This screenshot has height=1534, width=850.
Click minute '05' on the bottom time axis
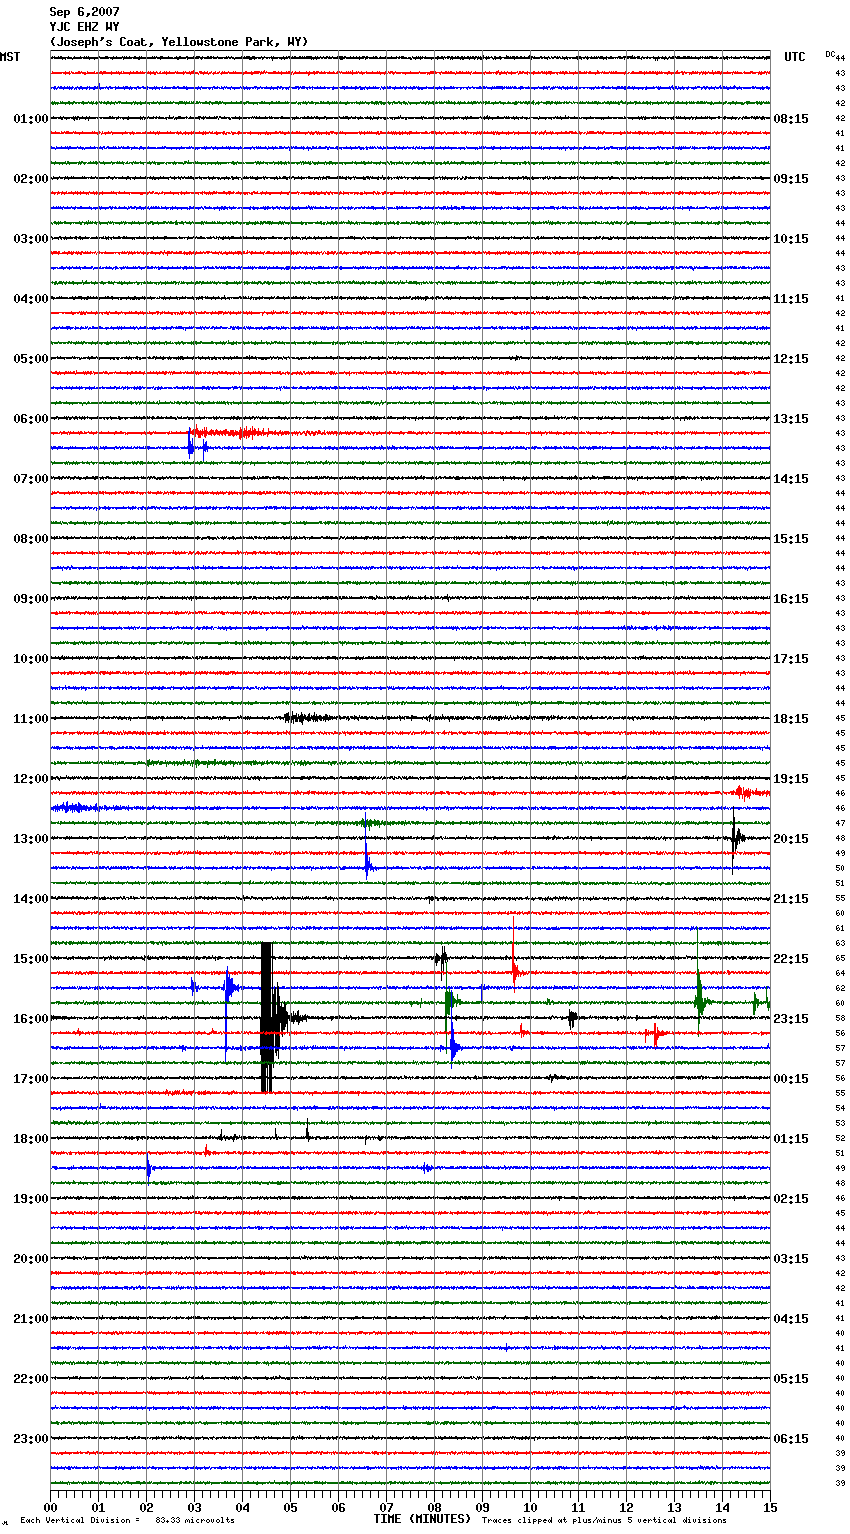290,1507
